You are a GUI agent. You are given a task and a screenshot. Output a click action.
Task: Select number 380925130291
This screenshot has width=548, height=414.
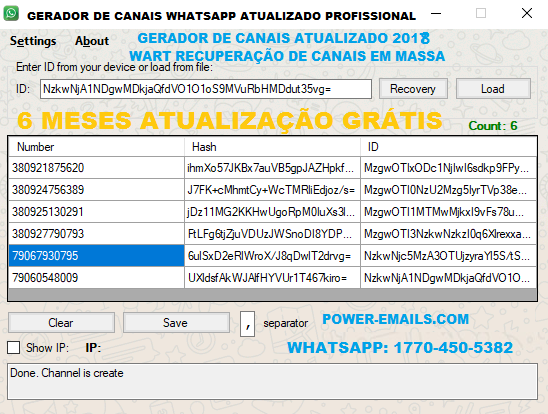tap(96, 212)
